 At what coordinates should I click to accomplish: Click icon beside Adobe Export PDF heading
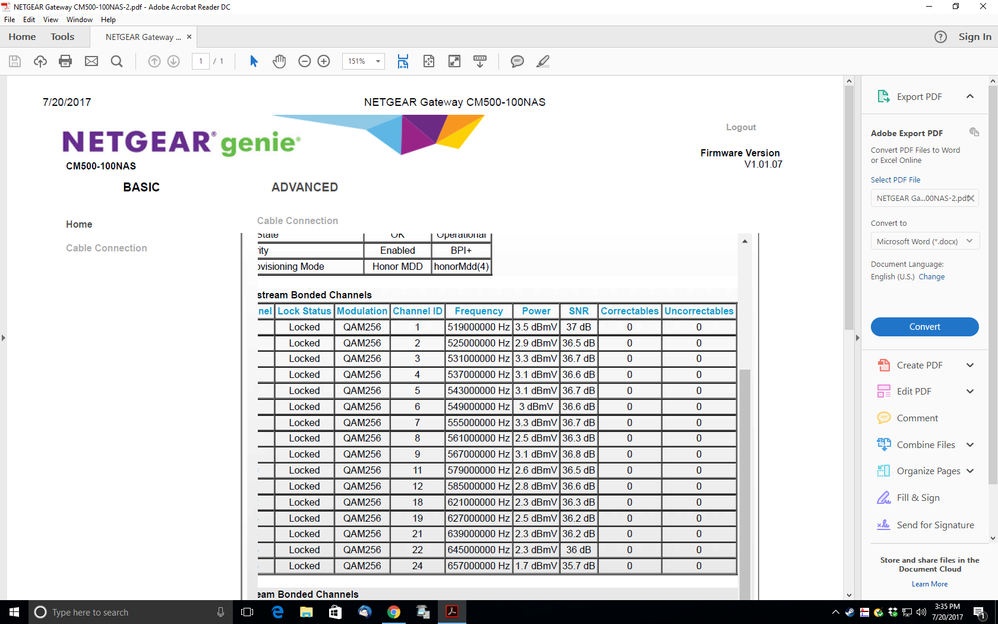coord(974,132)
